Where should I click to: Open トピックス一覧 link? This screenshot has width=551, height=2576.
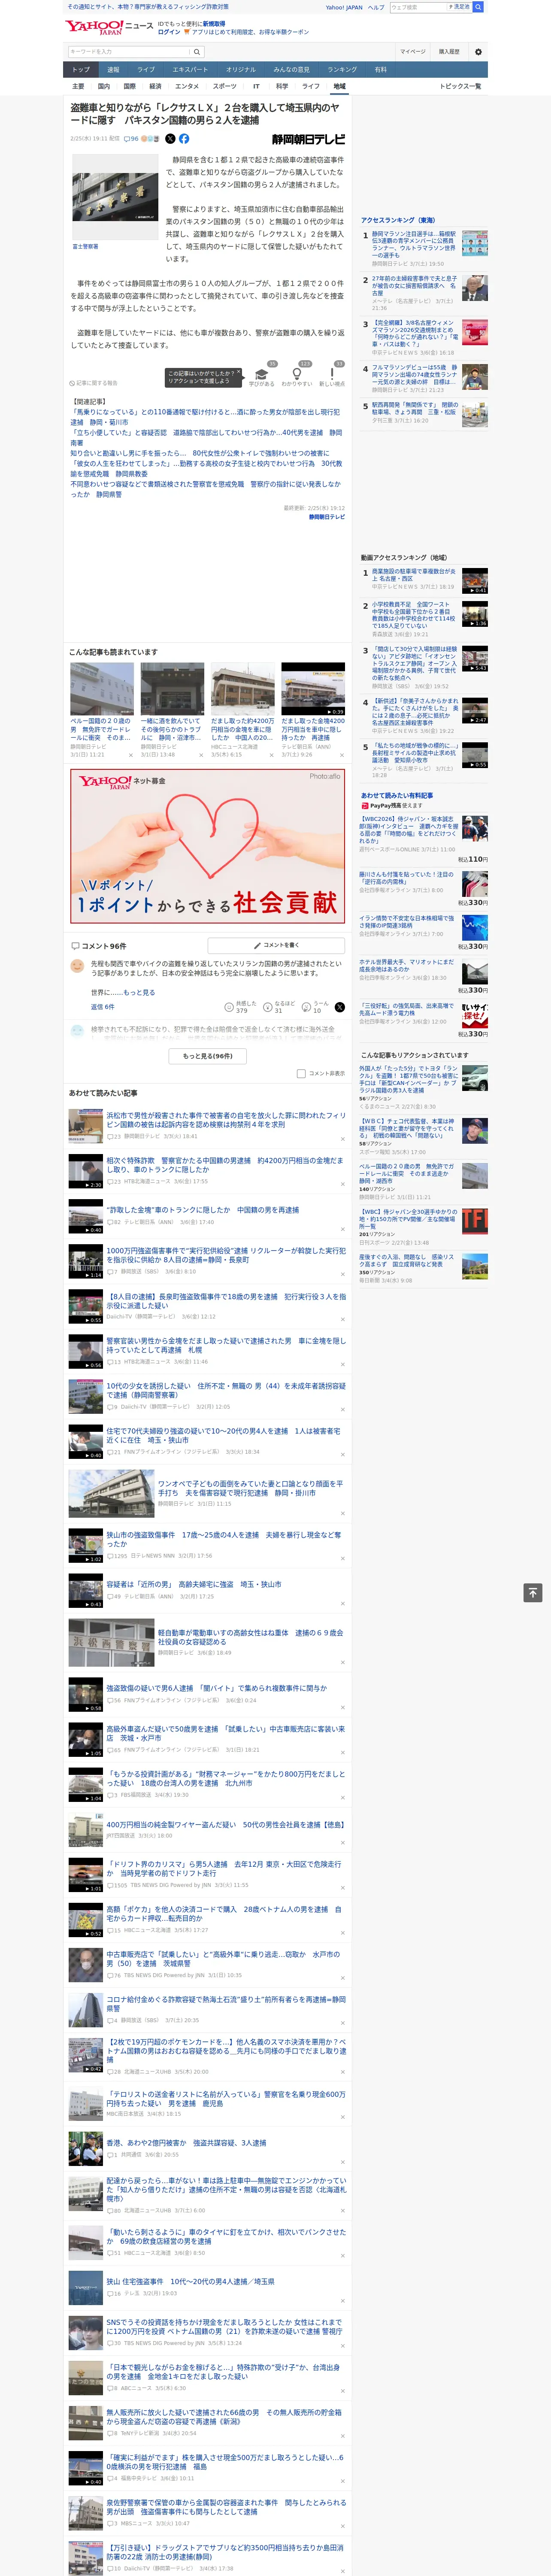point(460,86)
